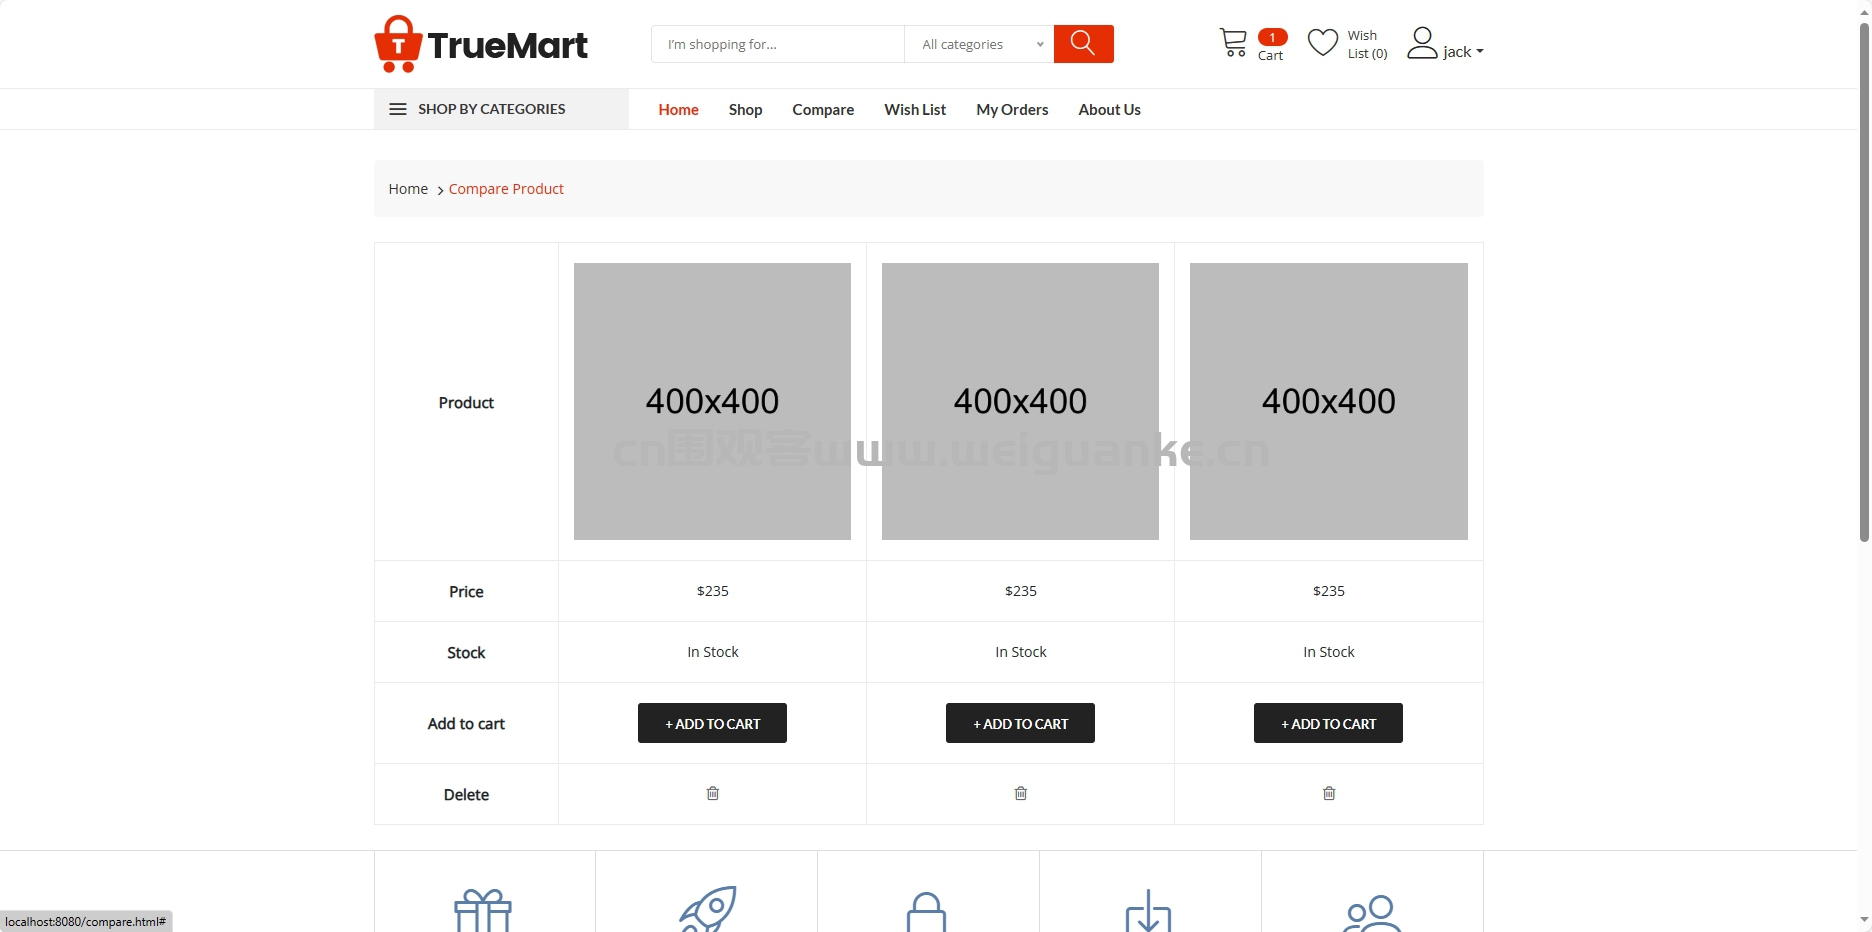Click the Delete row header
This screenshot has height=932, width=1872.
click(466, 795)
